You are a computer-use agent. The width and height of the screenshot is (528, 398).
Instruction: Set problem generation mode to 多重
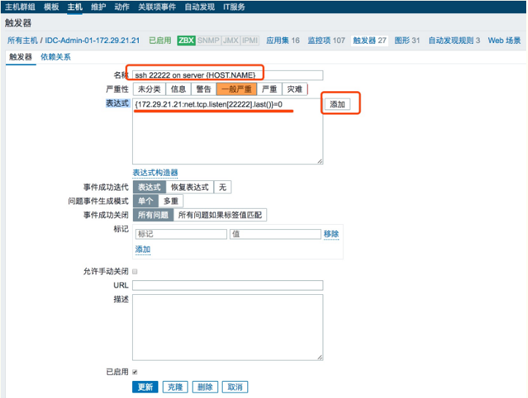(x=171, y=201)
